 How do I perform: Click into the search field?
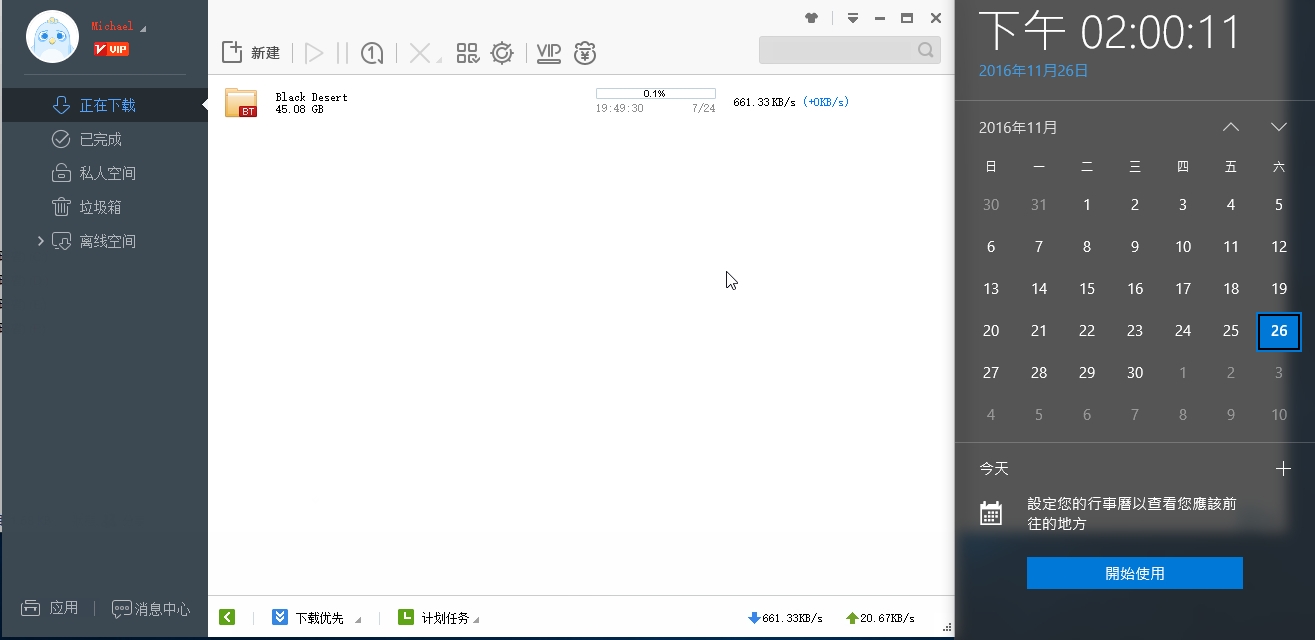pos(849,50)
